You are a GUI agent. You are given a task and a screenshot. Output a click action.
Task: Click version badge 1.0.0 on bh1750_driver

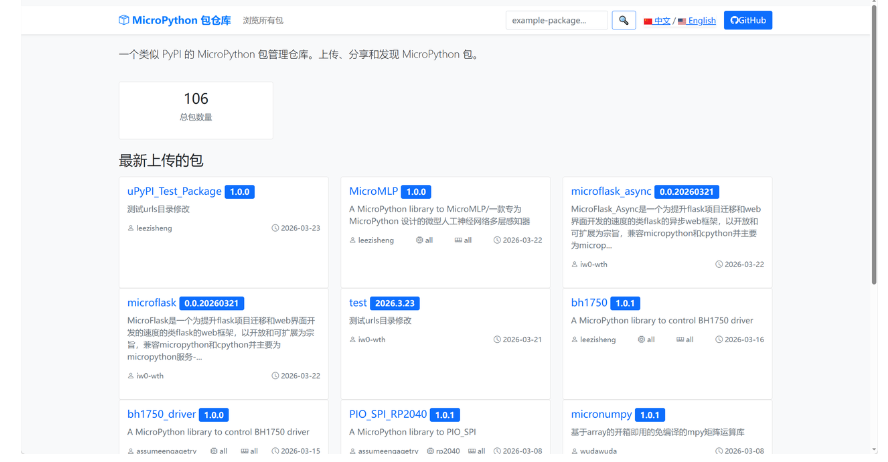pos(214,415)
